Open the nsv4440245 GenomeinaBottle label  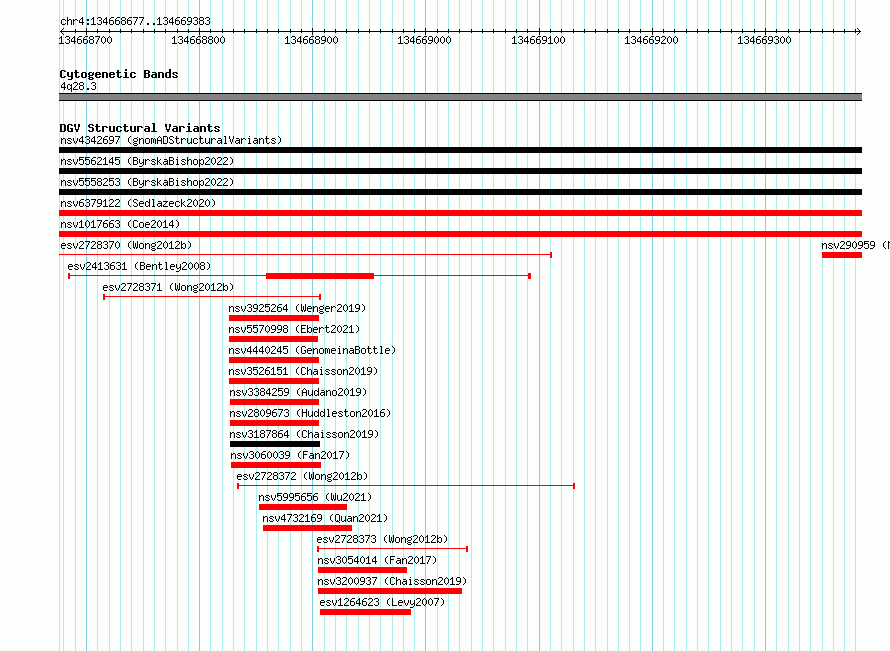tap(312, 350)
